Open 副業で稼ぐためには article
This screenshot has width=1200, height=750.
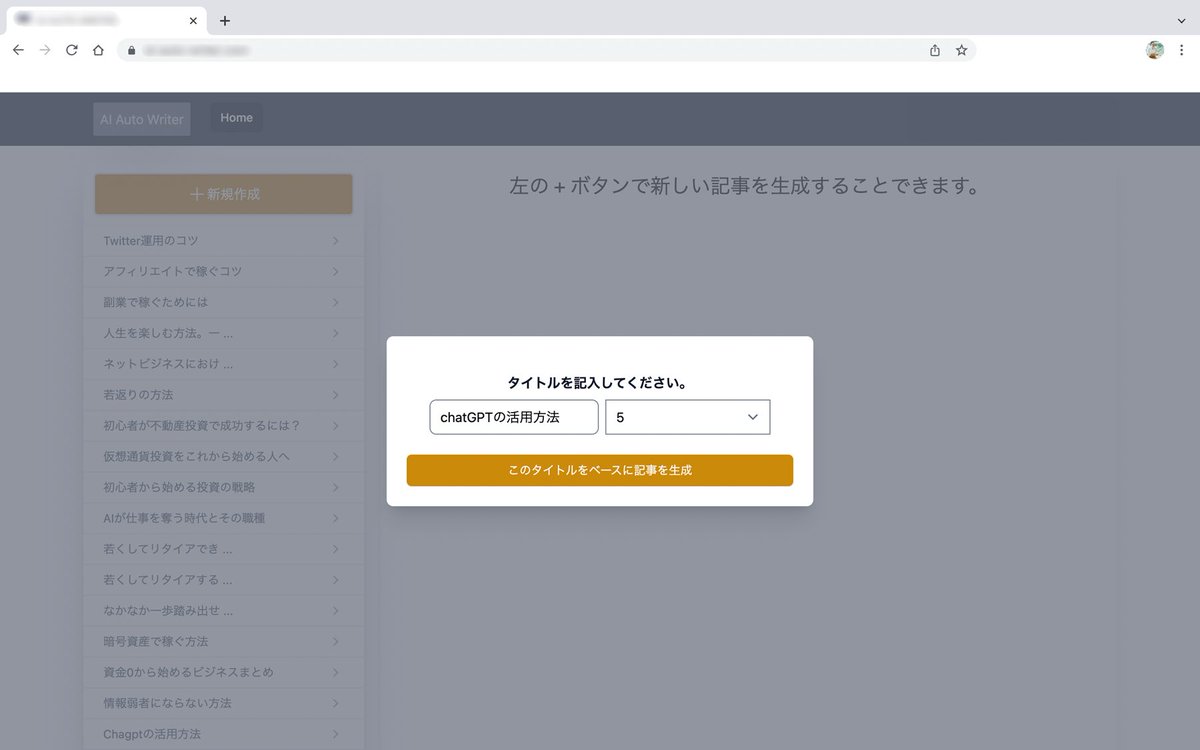[156, 302]
